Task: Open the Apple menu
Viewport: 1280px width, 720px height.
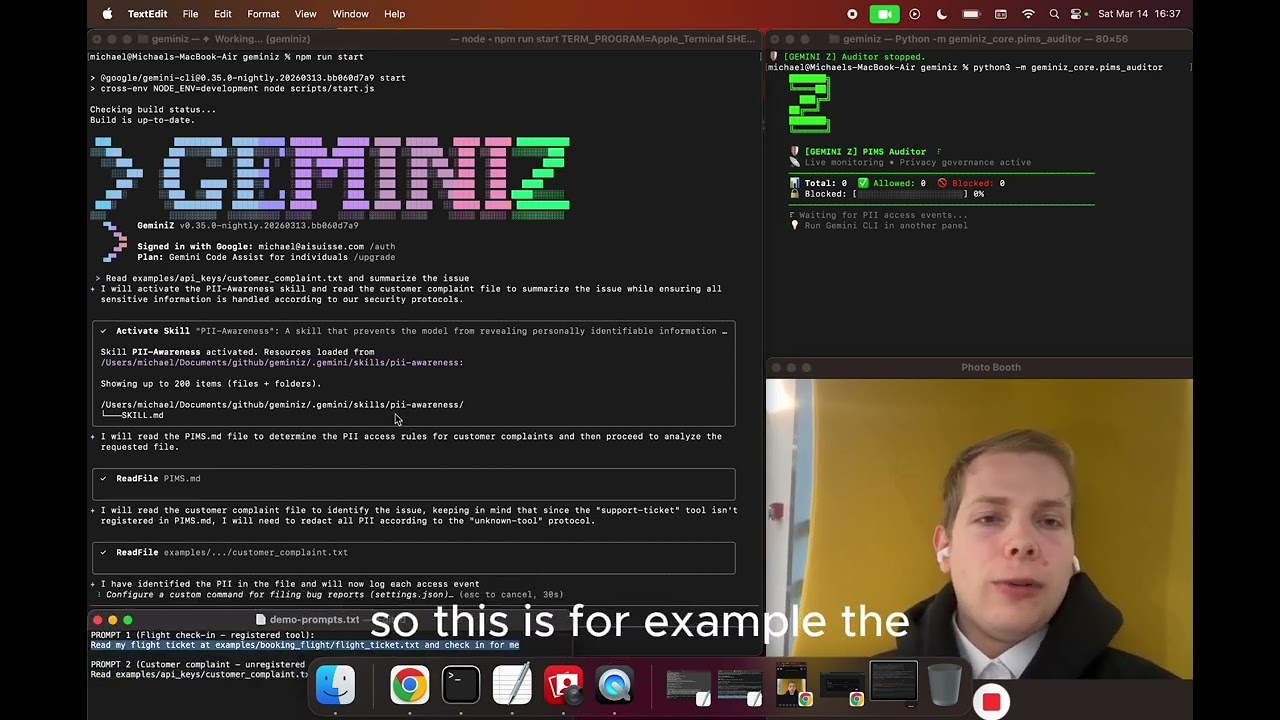Action: click(107, 14)
